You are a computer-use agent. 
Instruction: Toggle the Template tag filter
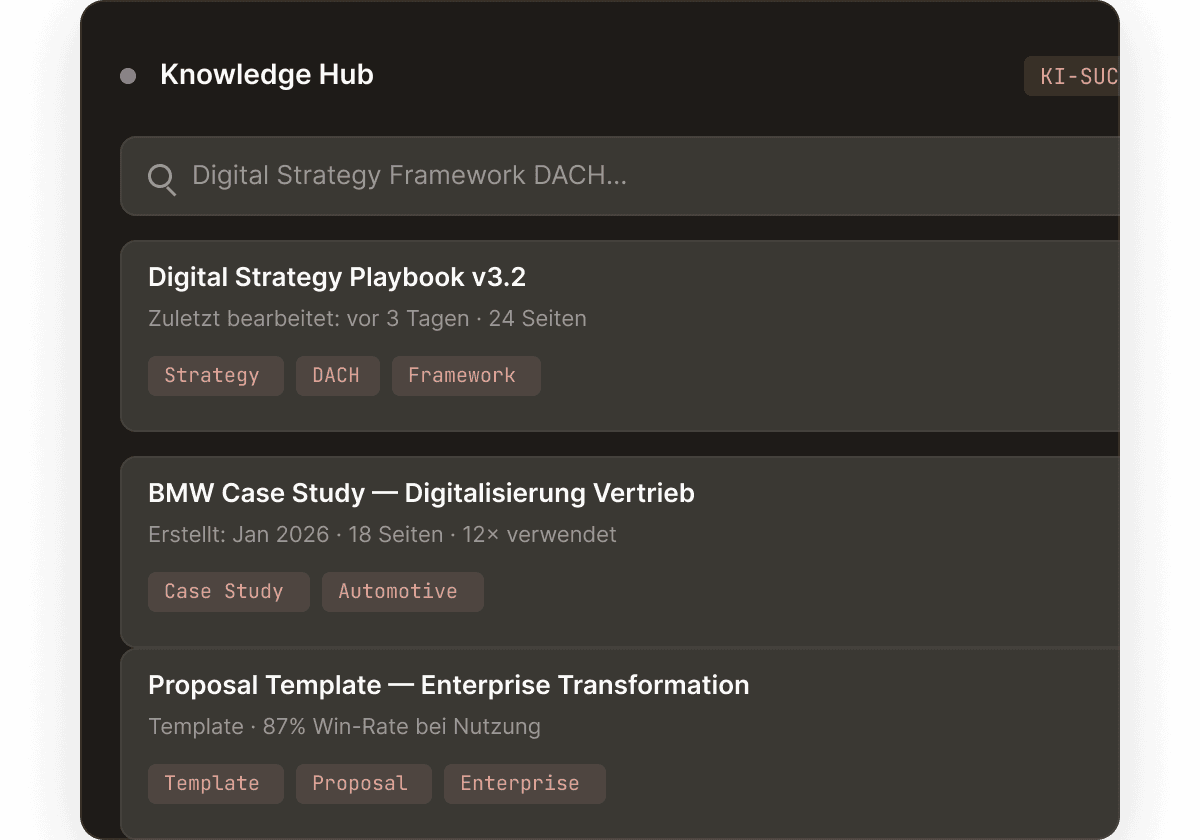pyautogui.click(x=215, y=783)
